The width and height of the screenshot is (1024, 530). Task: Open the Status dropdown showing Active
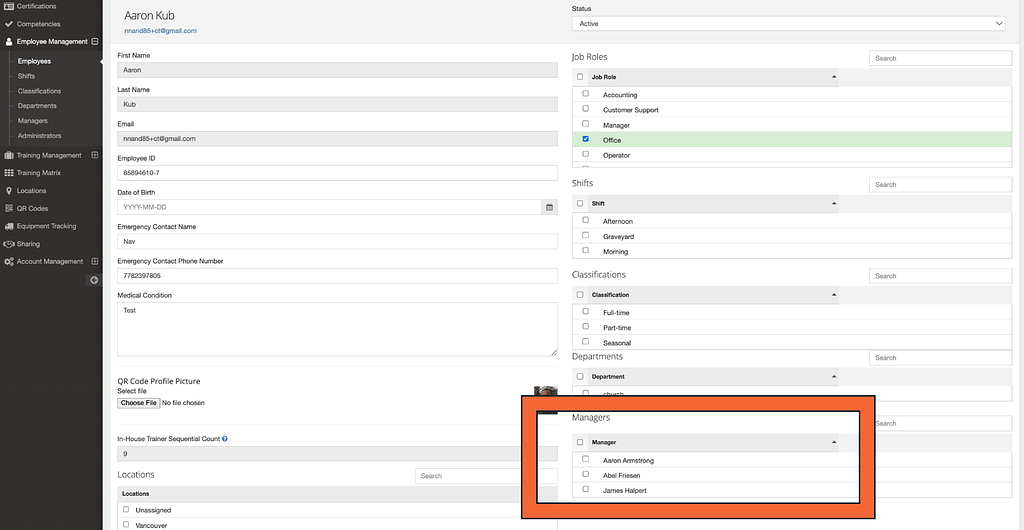788,23
